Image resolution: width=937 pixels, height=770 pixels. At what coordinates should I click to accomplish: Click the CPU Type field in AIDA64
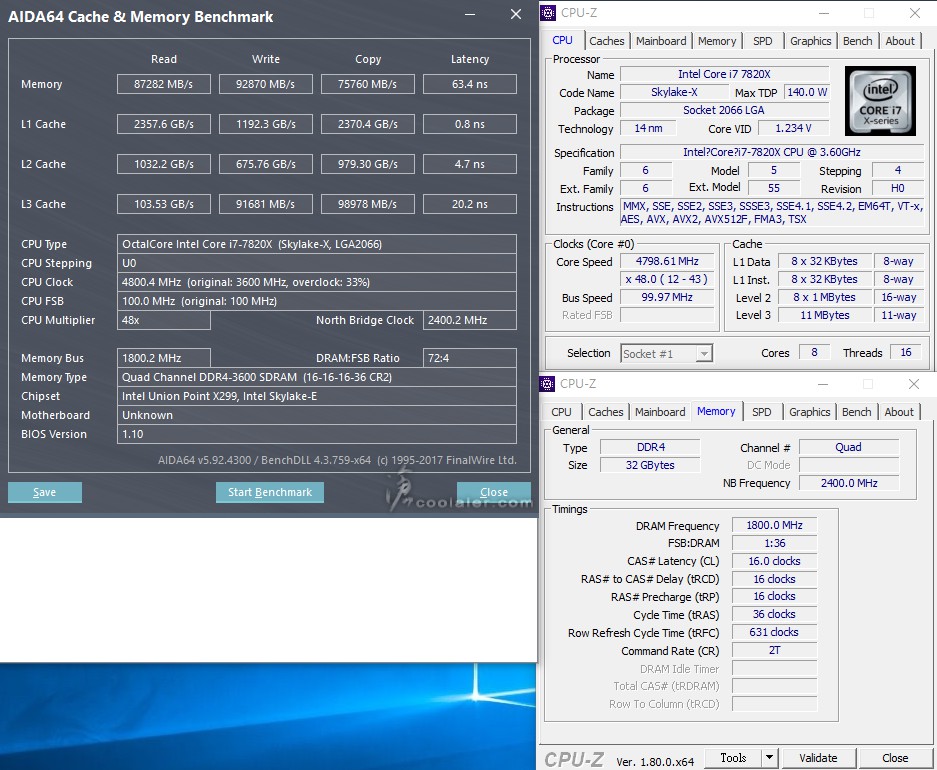coord(317,244)
